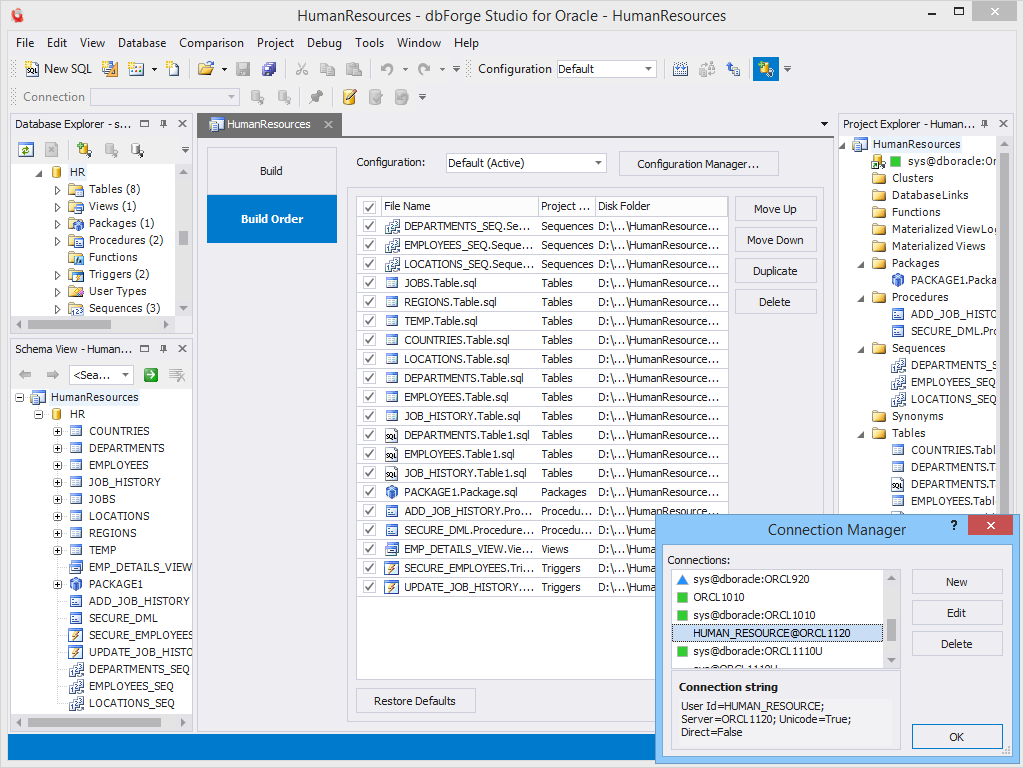Click the Schema View back arrow
The image size is (1024, 768).
[x=25, y=374]
